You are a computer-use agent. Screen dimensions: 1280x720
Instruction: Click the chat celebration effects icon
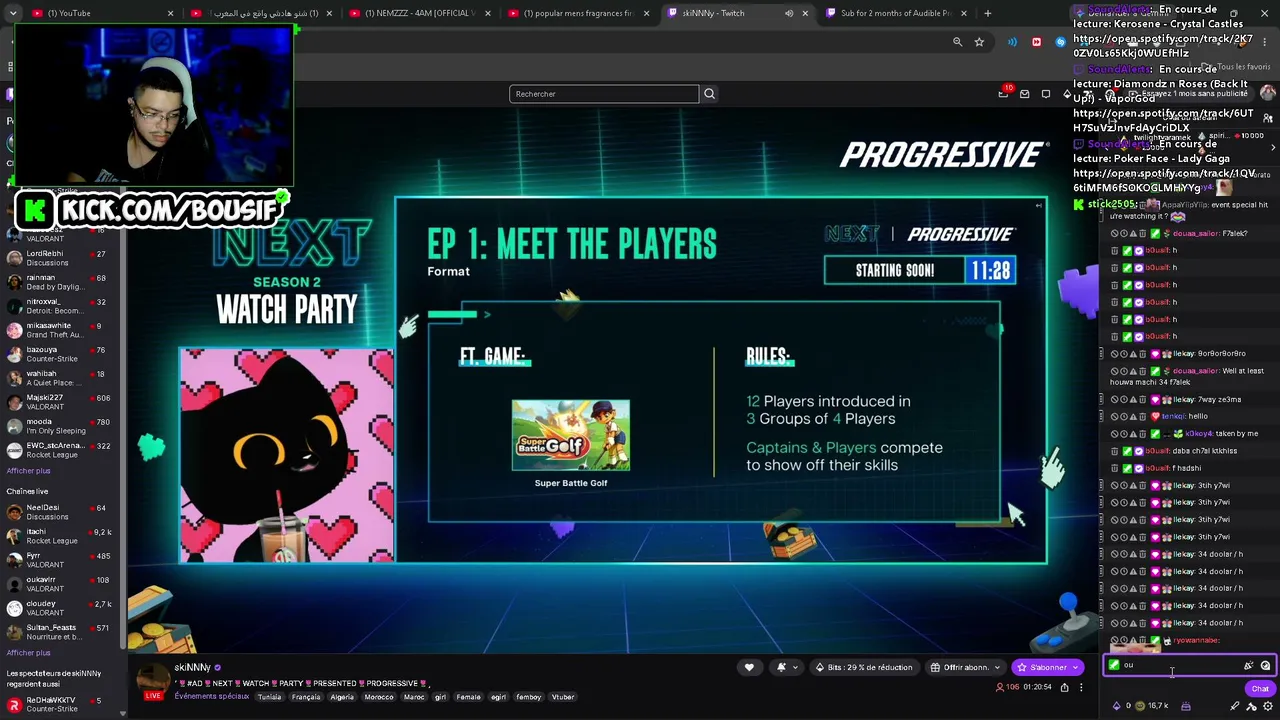1248,665
